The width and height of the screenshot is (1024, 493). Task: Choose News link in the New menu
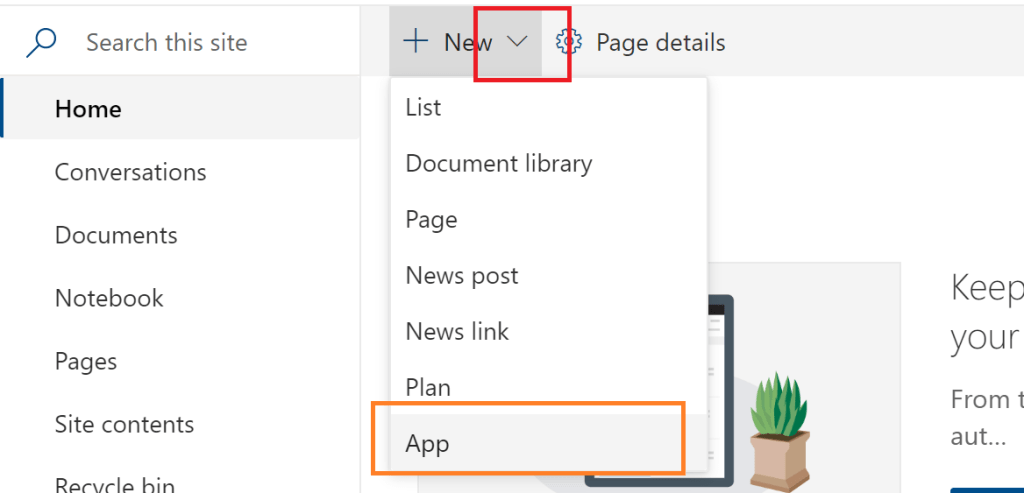point(457,332)
